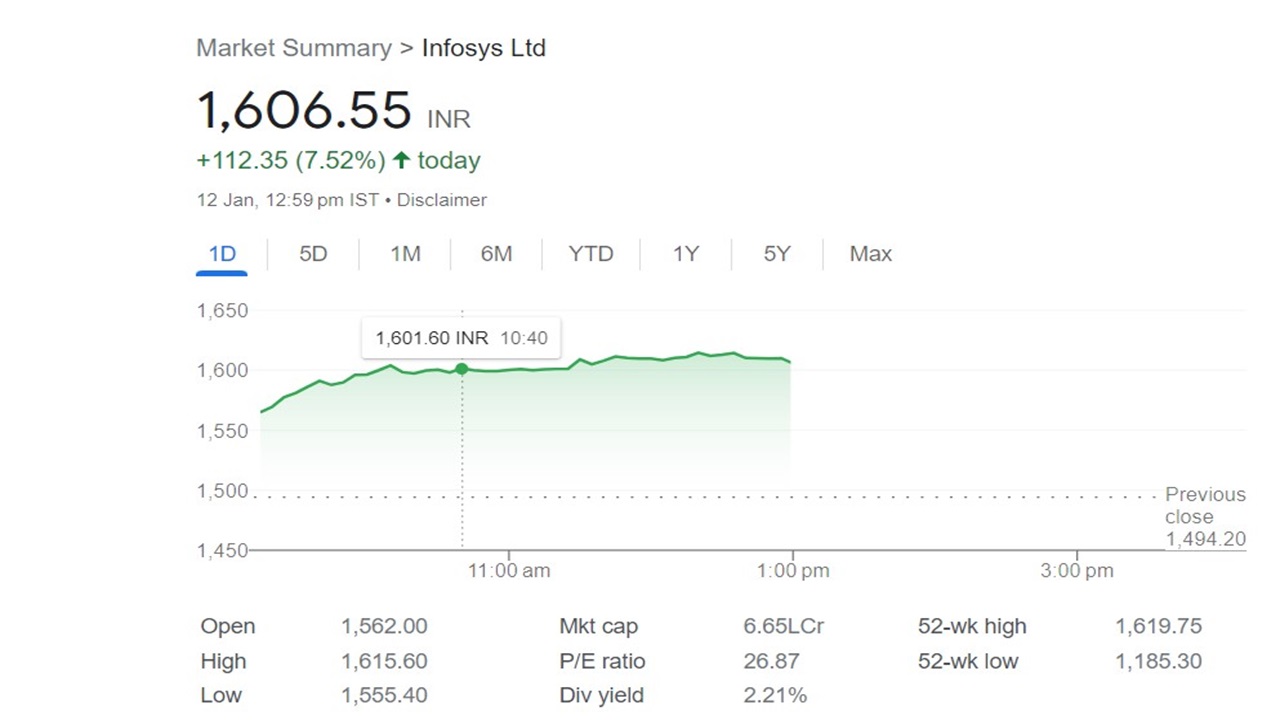The width and height of the screenshot is (1280, 720).
Task: Select the YTD range tab
Action: [591, 254]
